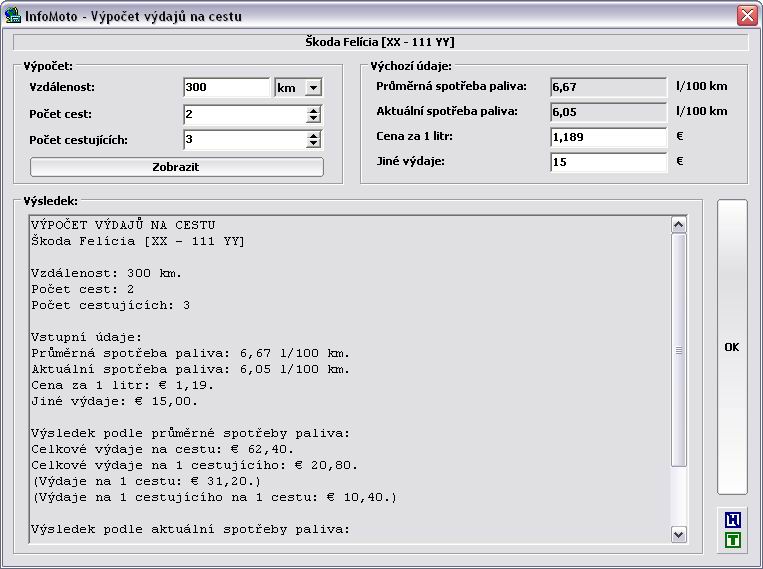Click the Cena za 1 litr field
This screenshot has height=569, width=763.
pyautogui.click(x=608, y=137)
